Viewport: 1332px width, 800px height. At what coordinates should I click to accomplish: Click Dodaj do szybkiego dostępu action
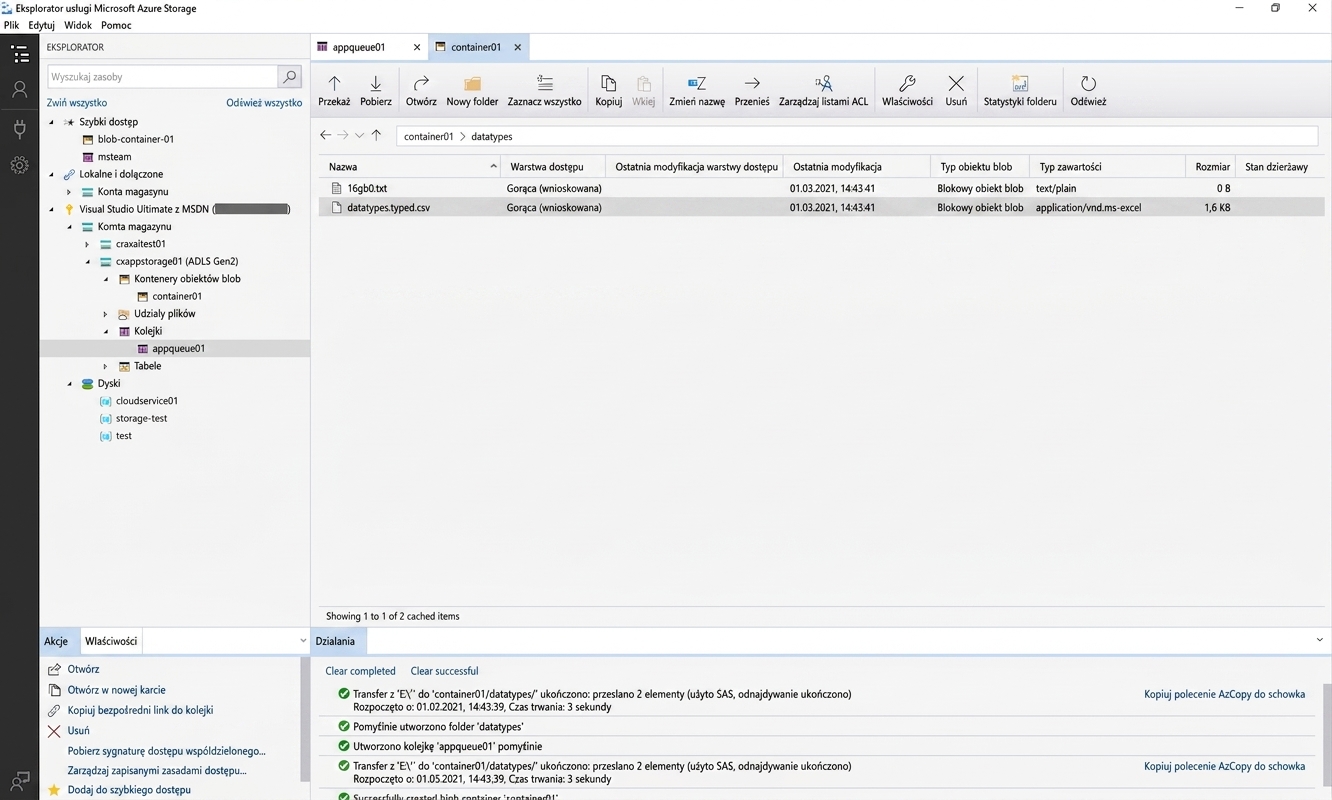pos(129,790)
